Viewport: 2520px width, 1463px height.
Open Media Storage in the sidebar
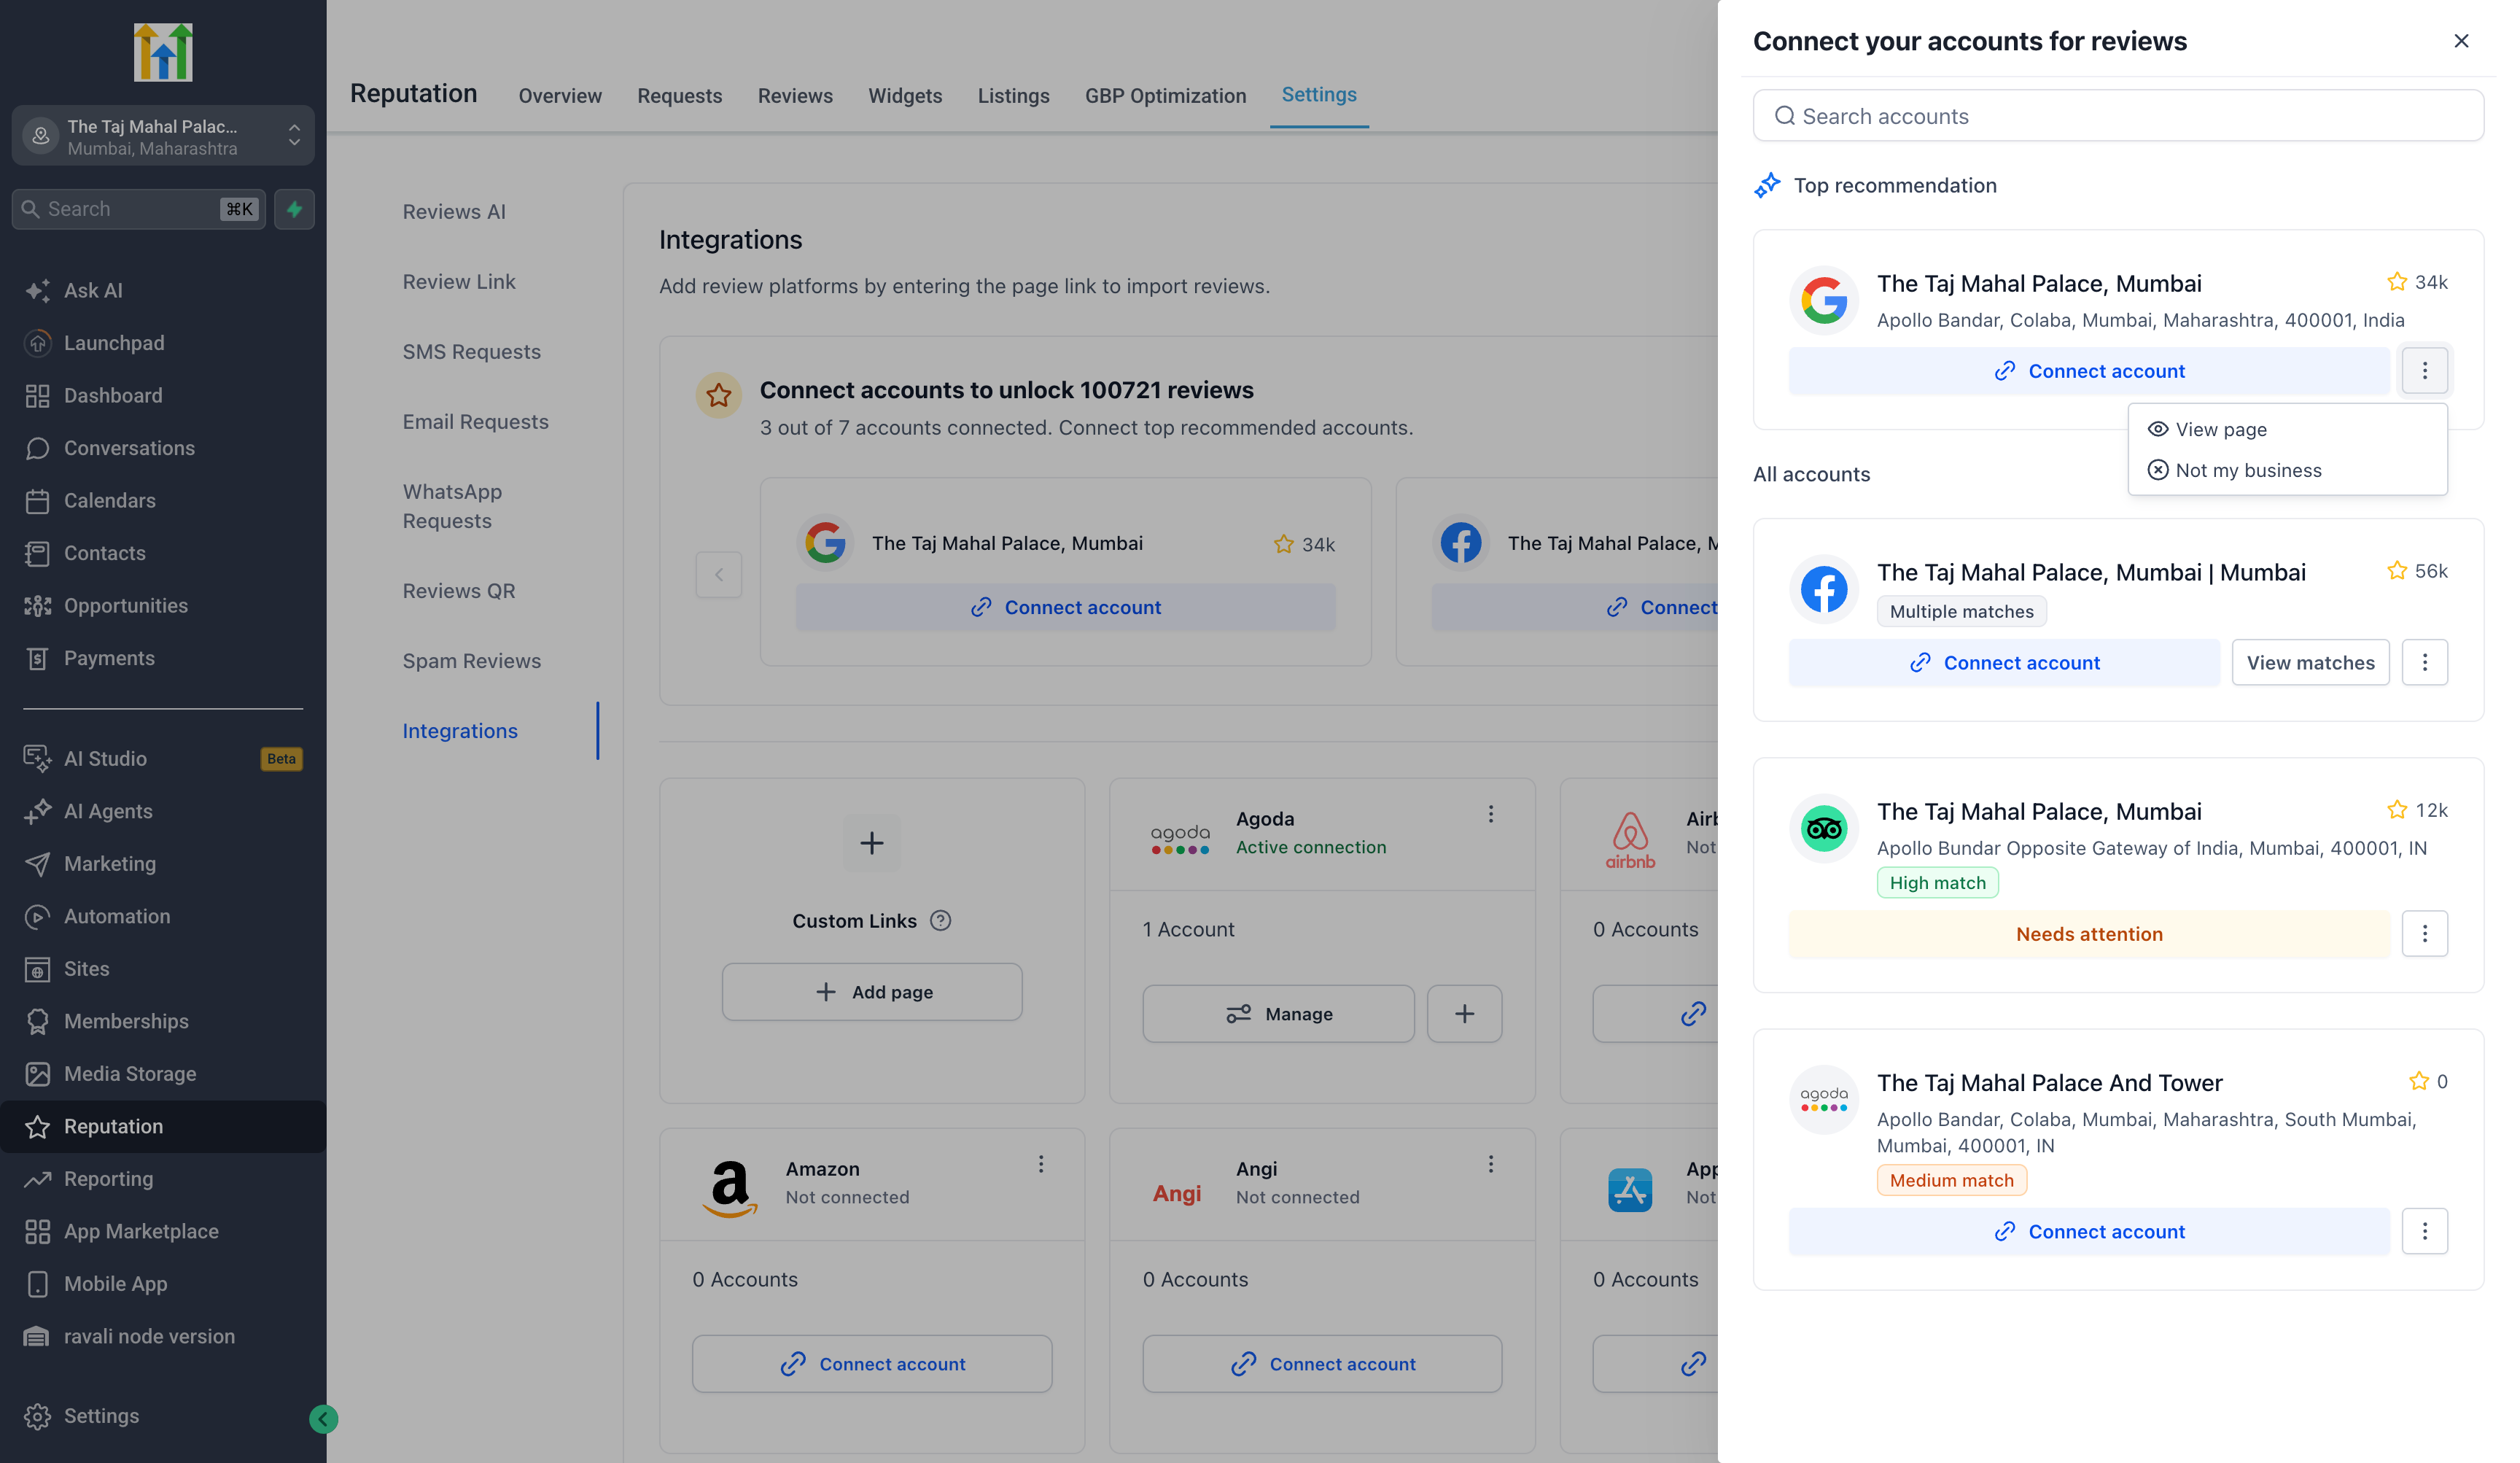(x=163, y=1073)
